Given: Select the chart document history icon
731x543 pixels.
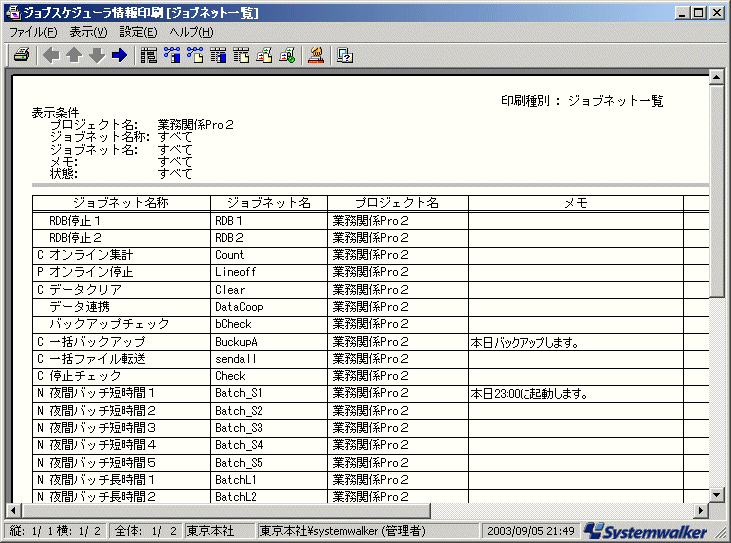Looking at the screenshot, I should pos(264,55).
